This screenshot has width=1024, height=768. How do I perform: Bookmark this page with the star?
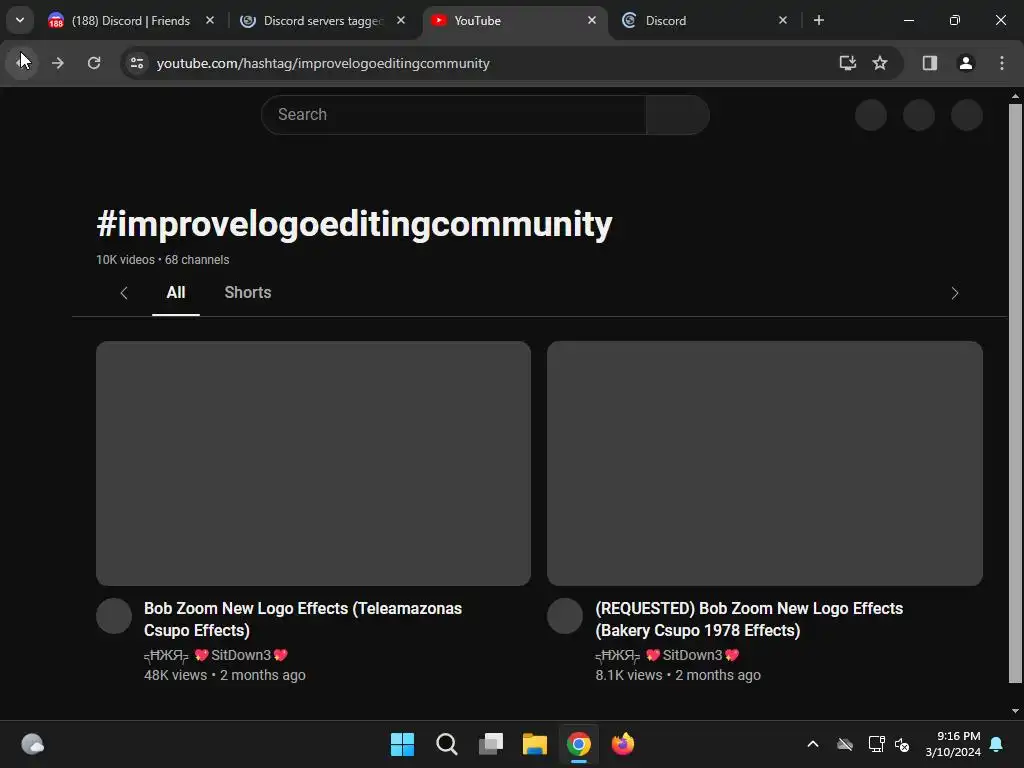pos(880,63)
